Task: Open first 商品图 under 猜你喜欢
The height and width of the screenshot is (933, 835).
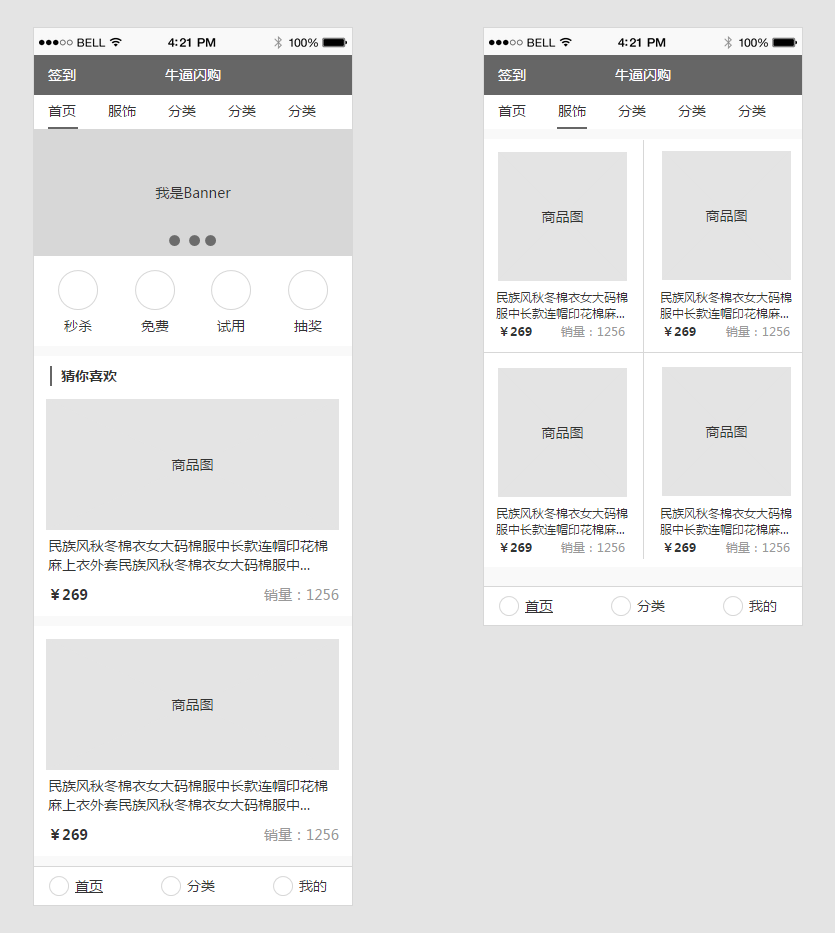Action: 192,465
